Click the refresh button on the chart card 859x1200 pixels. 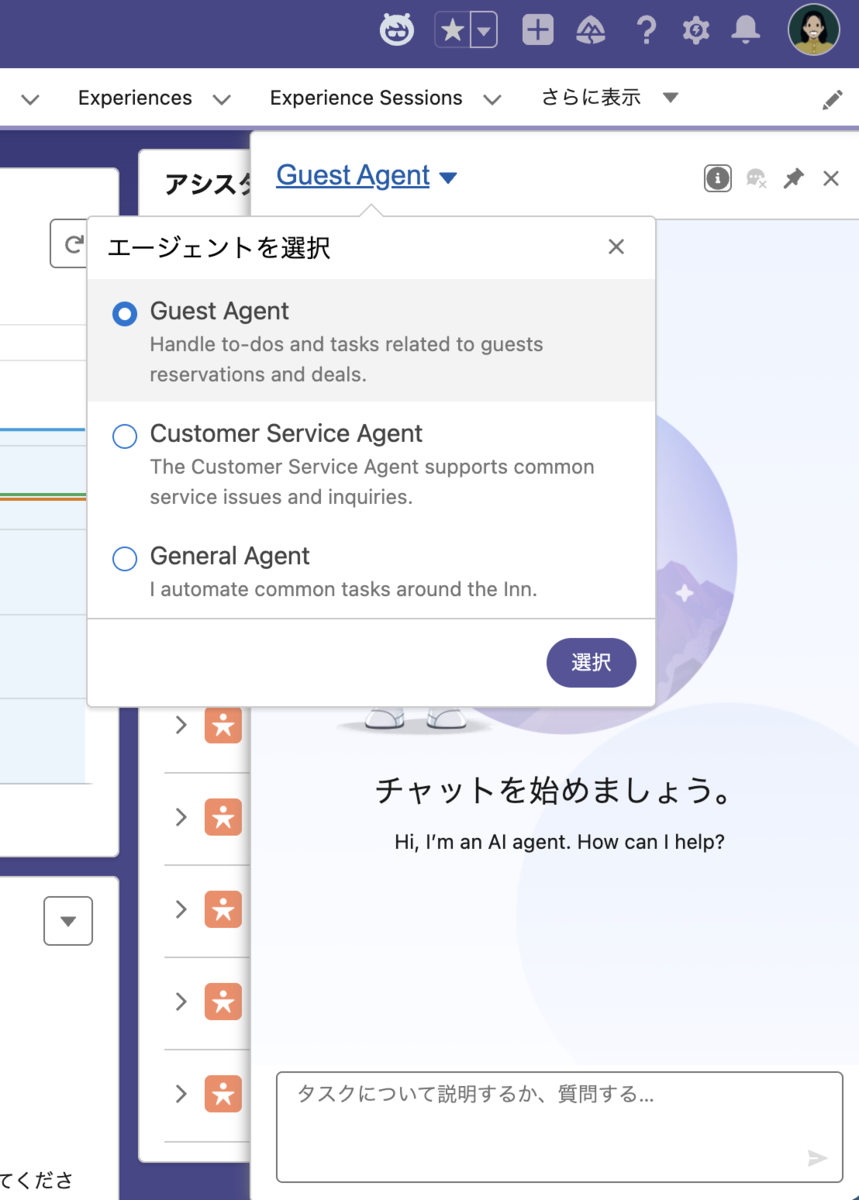[69, 244]
